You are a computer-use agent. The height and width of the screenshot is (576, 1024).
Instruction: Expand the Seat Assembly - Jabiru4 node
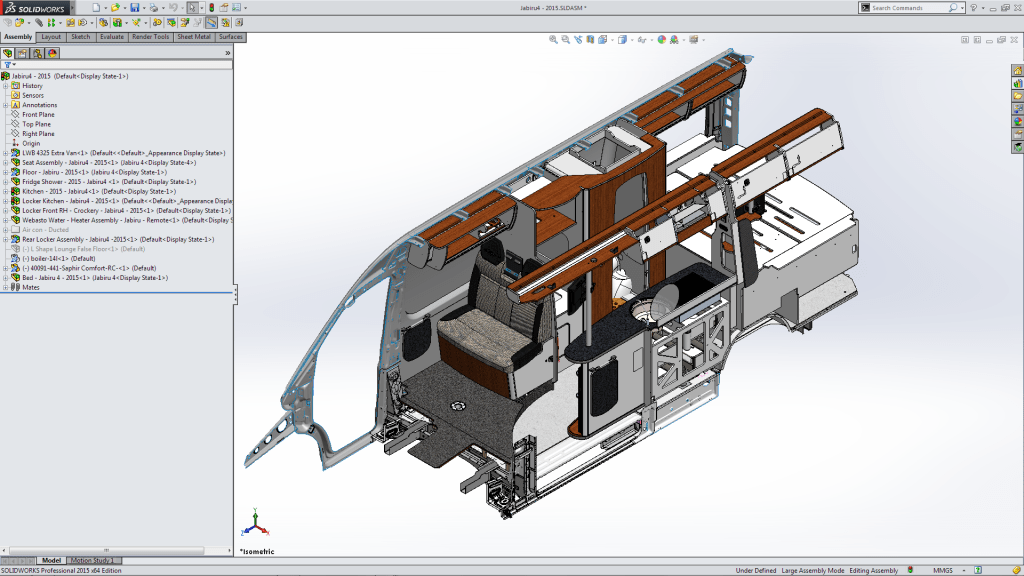(x=5, y=162)
